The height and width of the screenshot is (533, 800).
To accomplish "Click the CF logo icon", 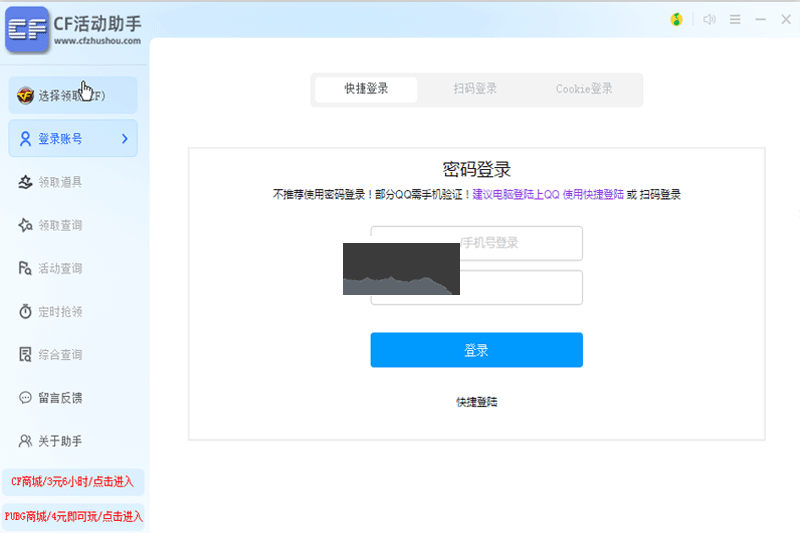I will [x=27, y=29].
